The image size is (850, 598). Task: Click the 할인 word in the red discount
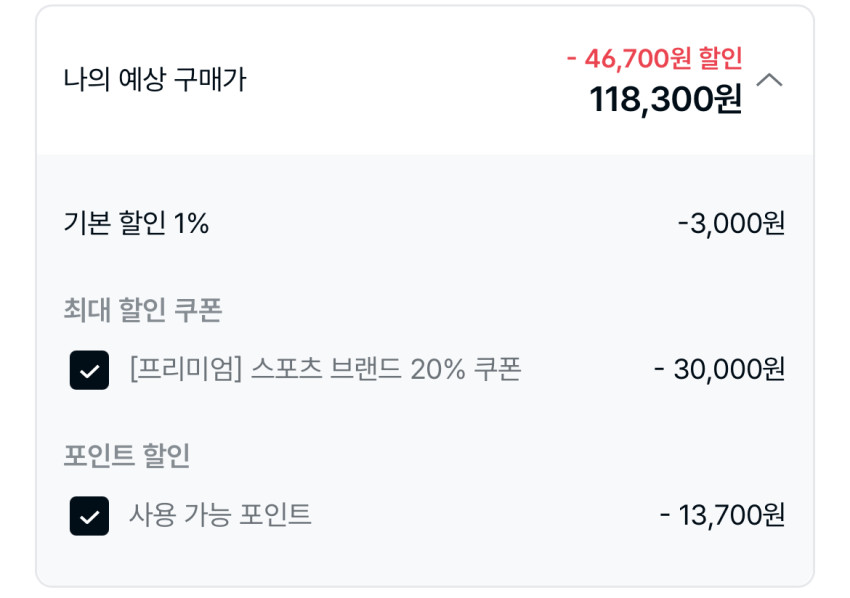click(x=720, y=58)
